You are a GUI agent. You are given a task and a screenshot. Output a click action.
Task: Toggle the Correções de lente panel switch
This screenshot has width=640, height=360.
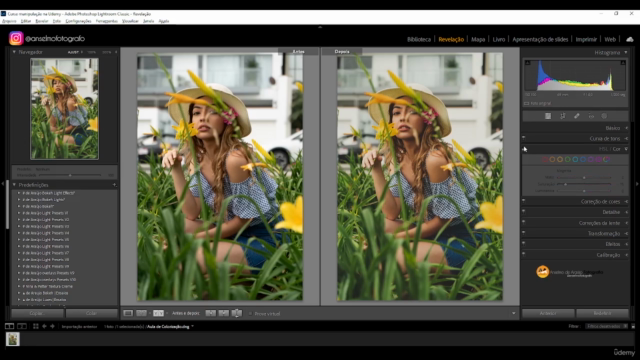tap(524, 222)
